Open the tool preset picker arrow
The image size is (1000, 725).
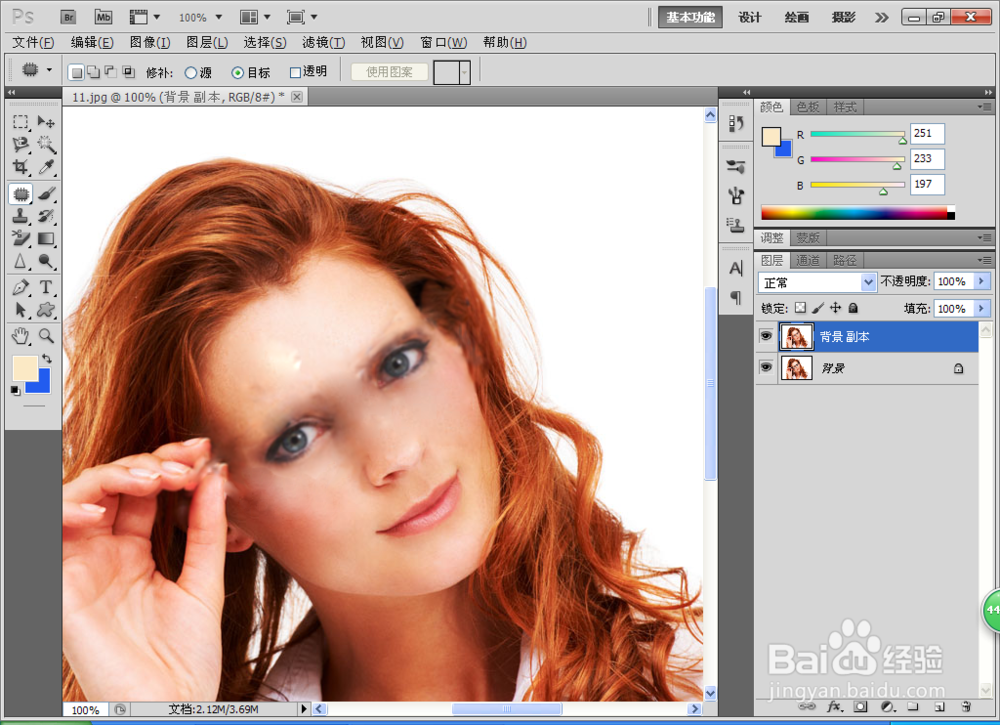point(49,70)
